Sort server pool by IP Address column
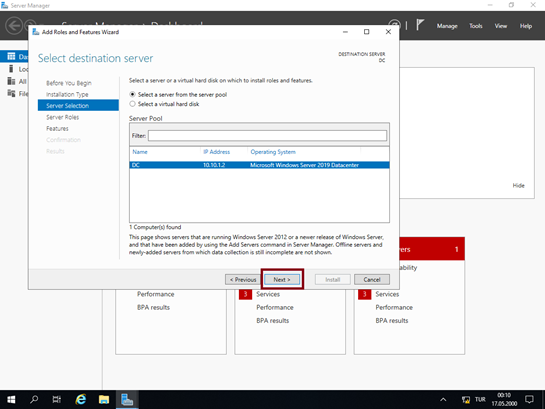The image size is (545, 409). tap(217, 152)
